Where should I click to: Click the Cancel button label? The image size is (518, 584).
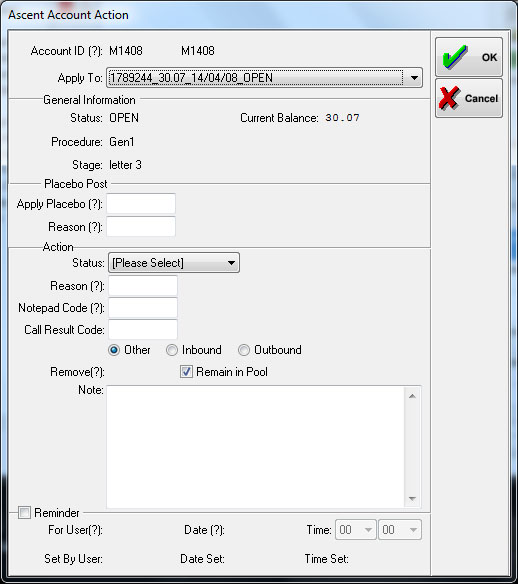coord(481,98)
